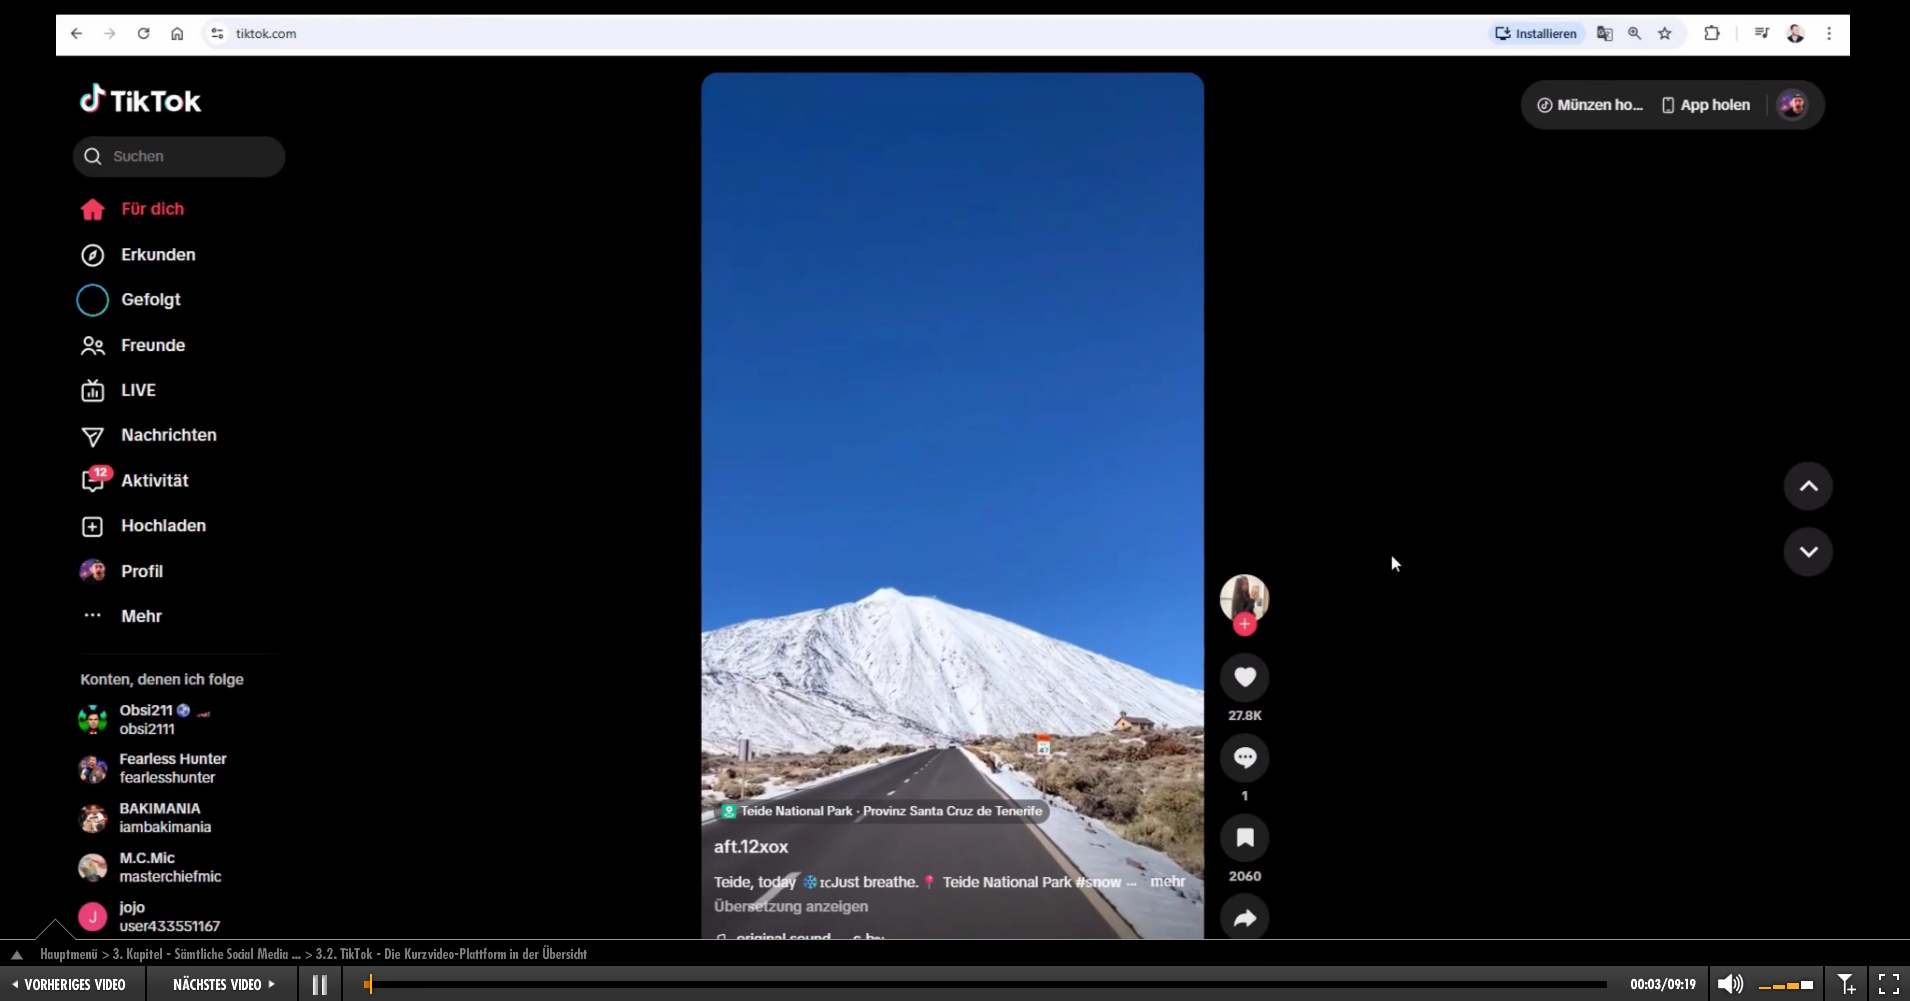Go to the previous video with the up chevron

pos(1808,487)
